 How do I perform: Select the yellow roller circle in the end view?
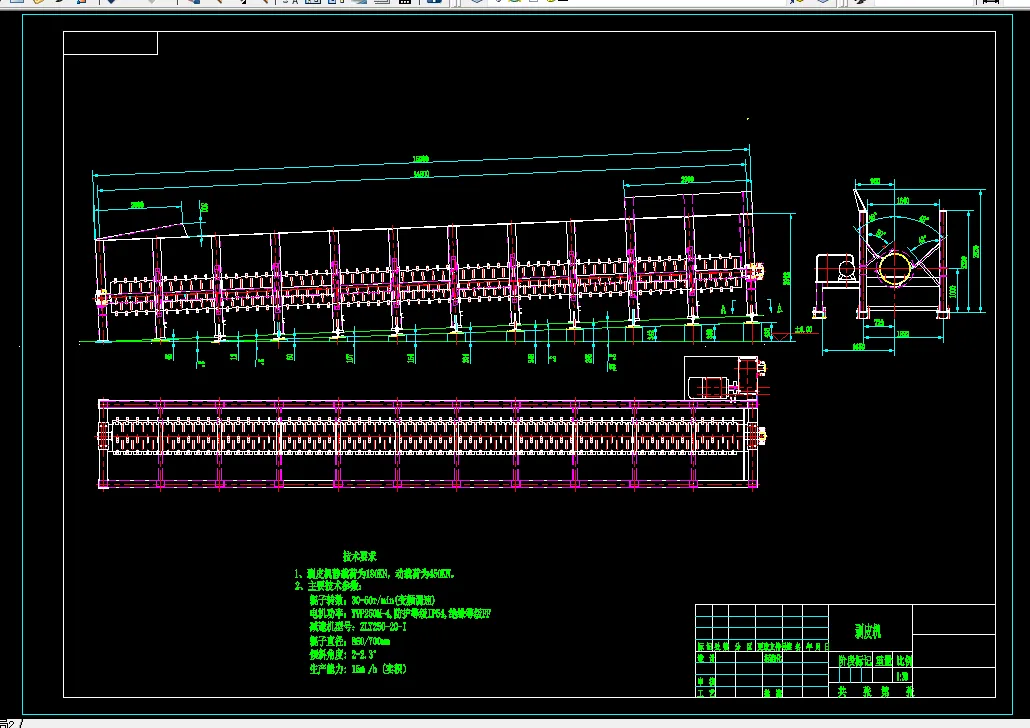click(895, 268)
